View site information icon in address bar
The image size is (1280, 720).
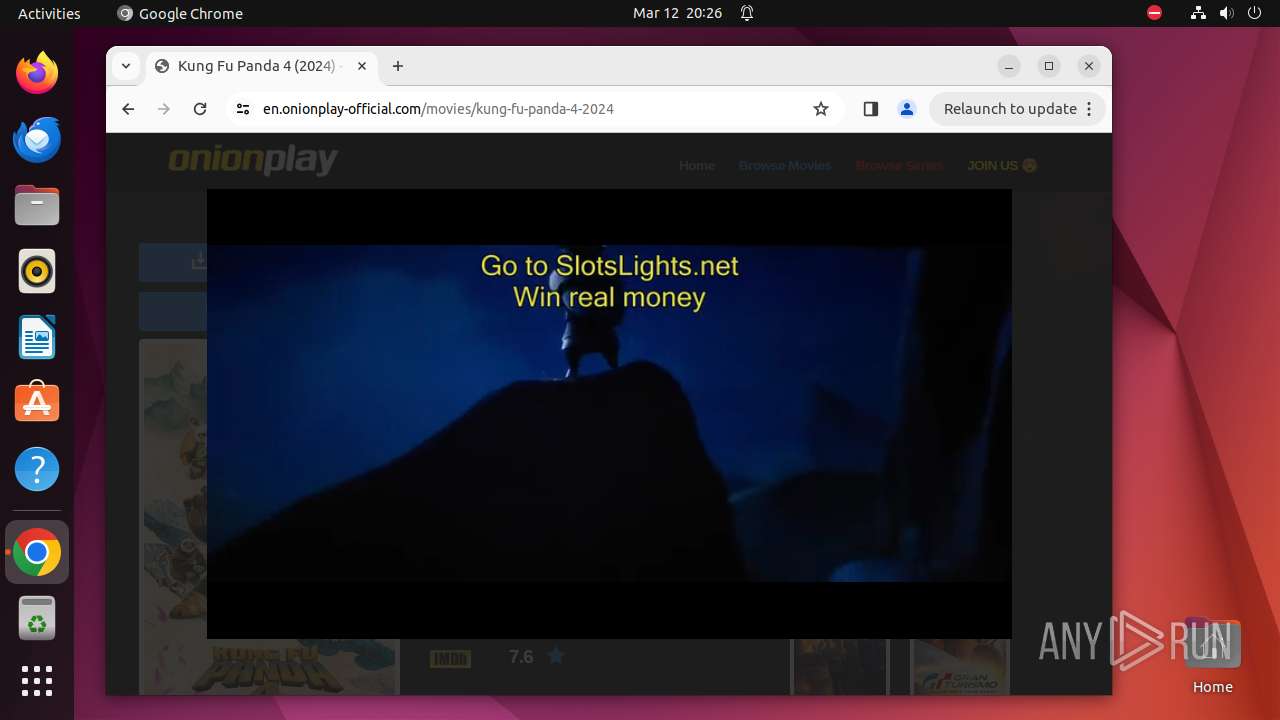242,109
